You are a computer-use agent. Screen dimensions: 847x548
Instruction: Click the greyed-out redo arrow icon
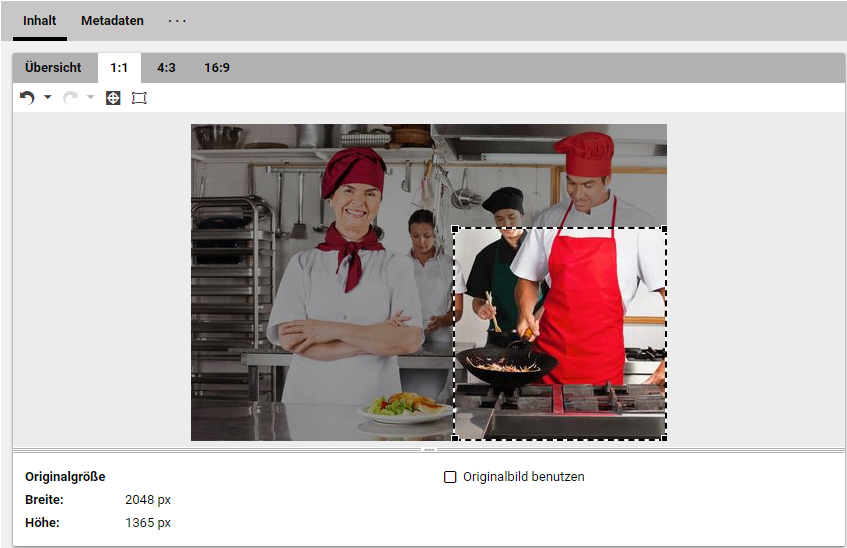pos(70,98)
